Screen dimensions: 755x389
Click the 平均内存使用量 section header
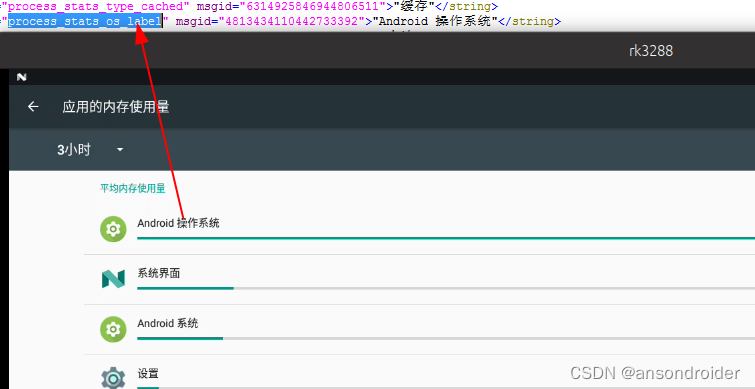tap(132, 188)
